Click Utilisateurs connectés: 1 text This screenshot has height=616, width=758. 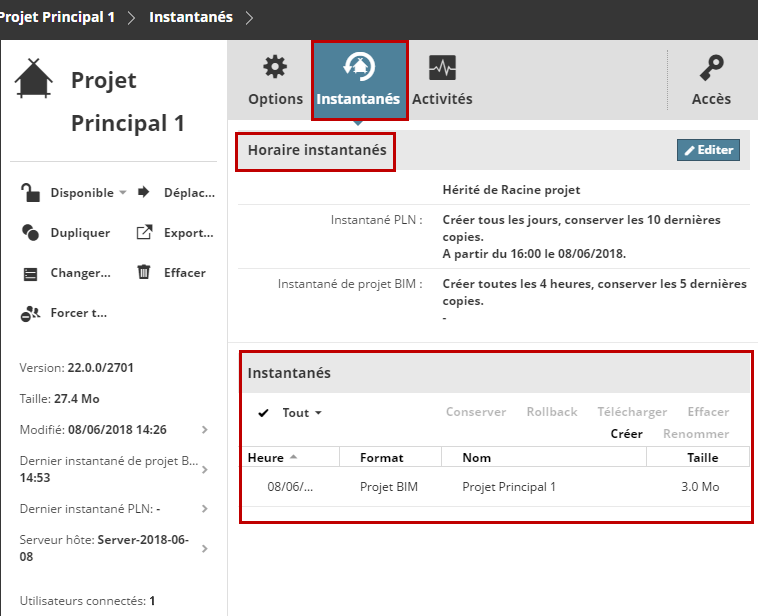point(87,601)
